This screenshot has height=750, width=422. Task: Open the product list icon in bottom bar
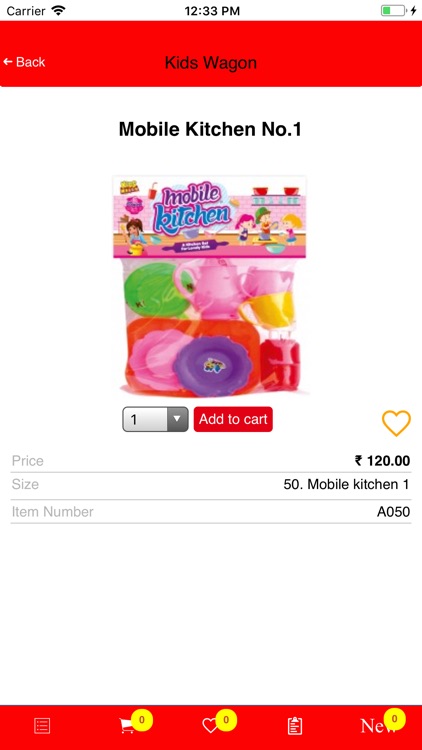pos(42,726)
